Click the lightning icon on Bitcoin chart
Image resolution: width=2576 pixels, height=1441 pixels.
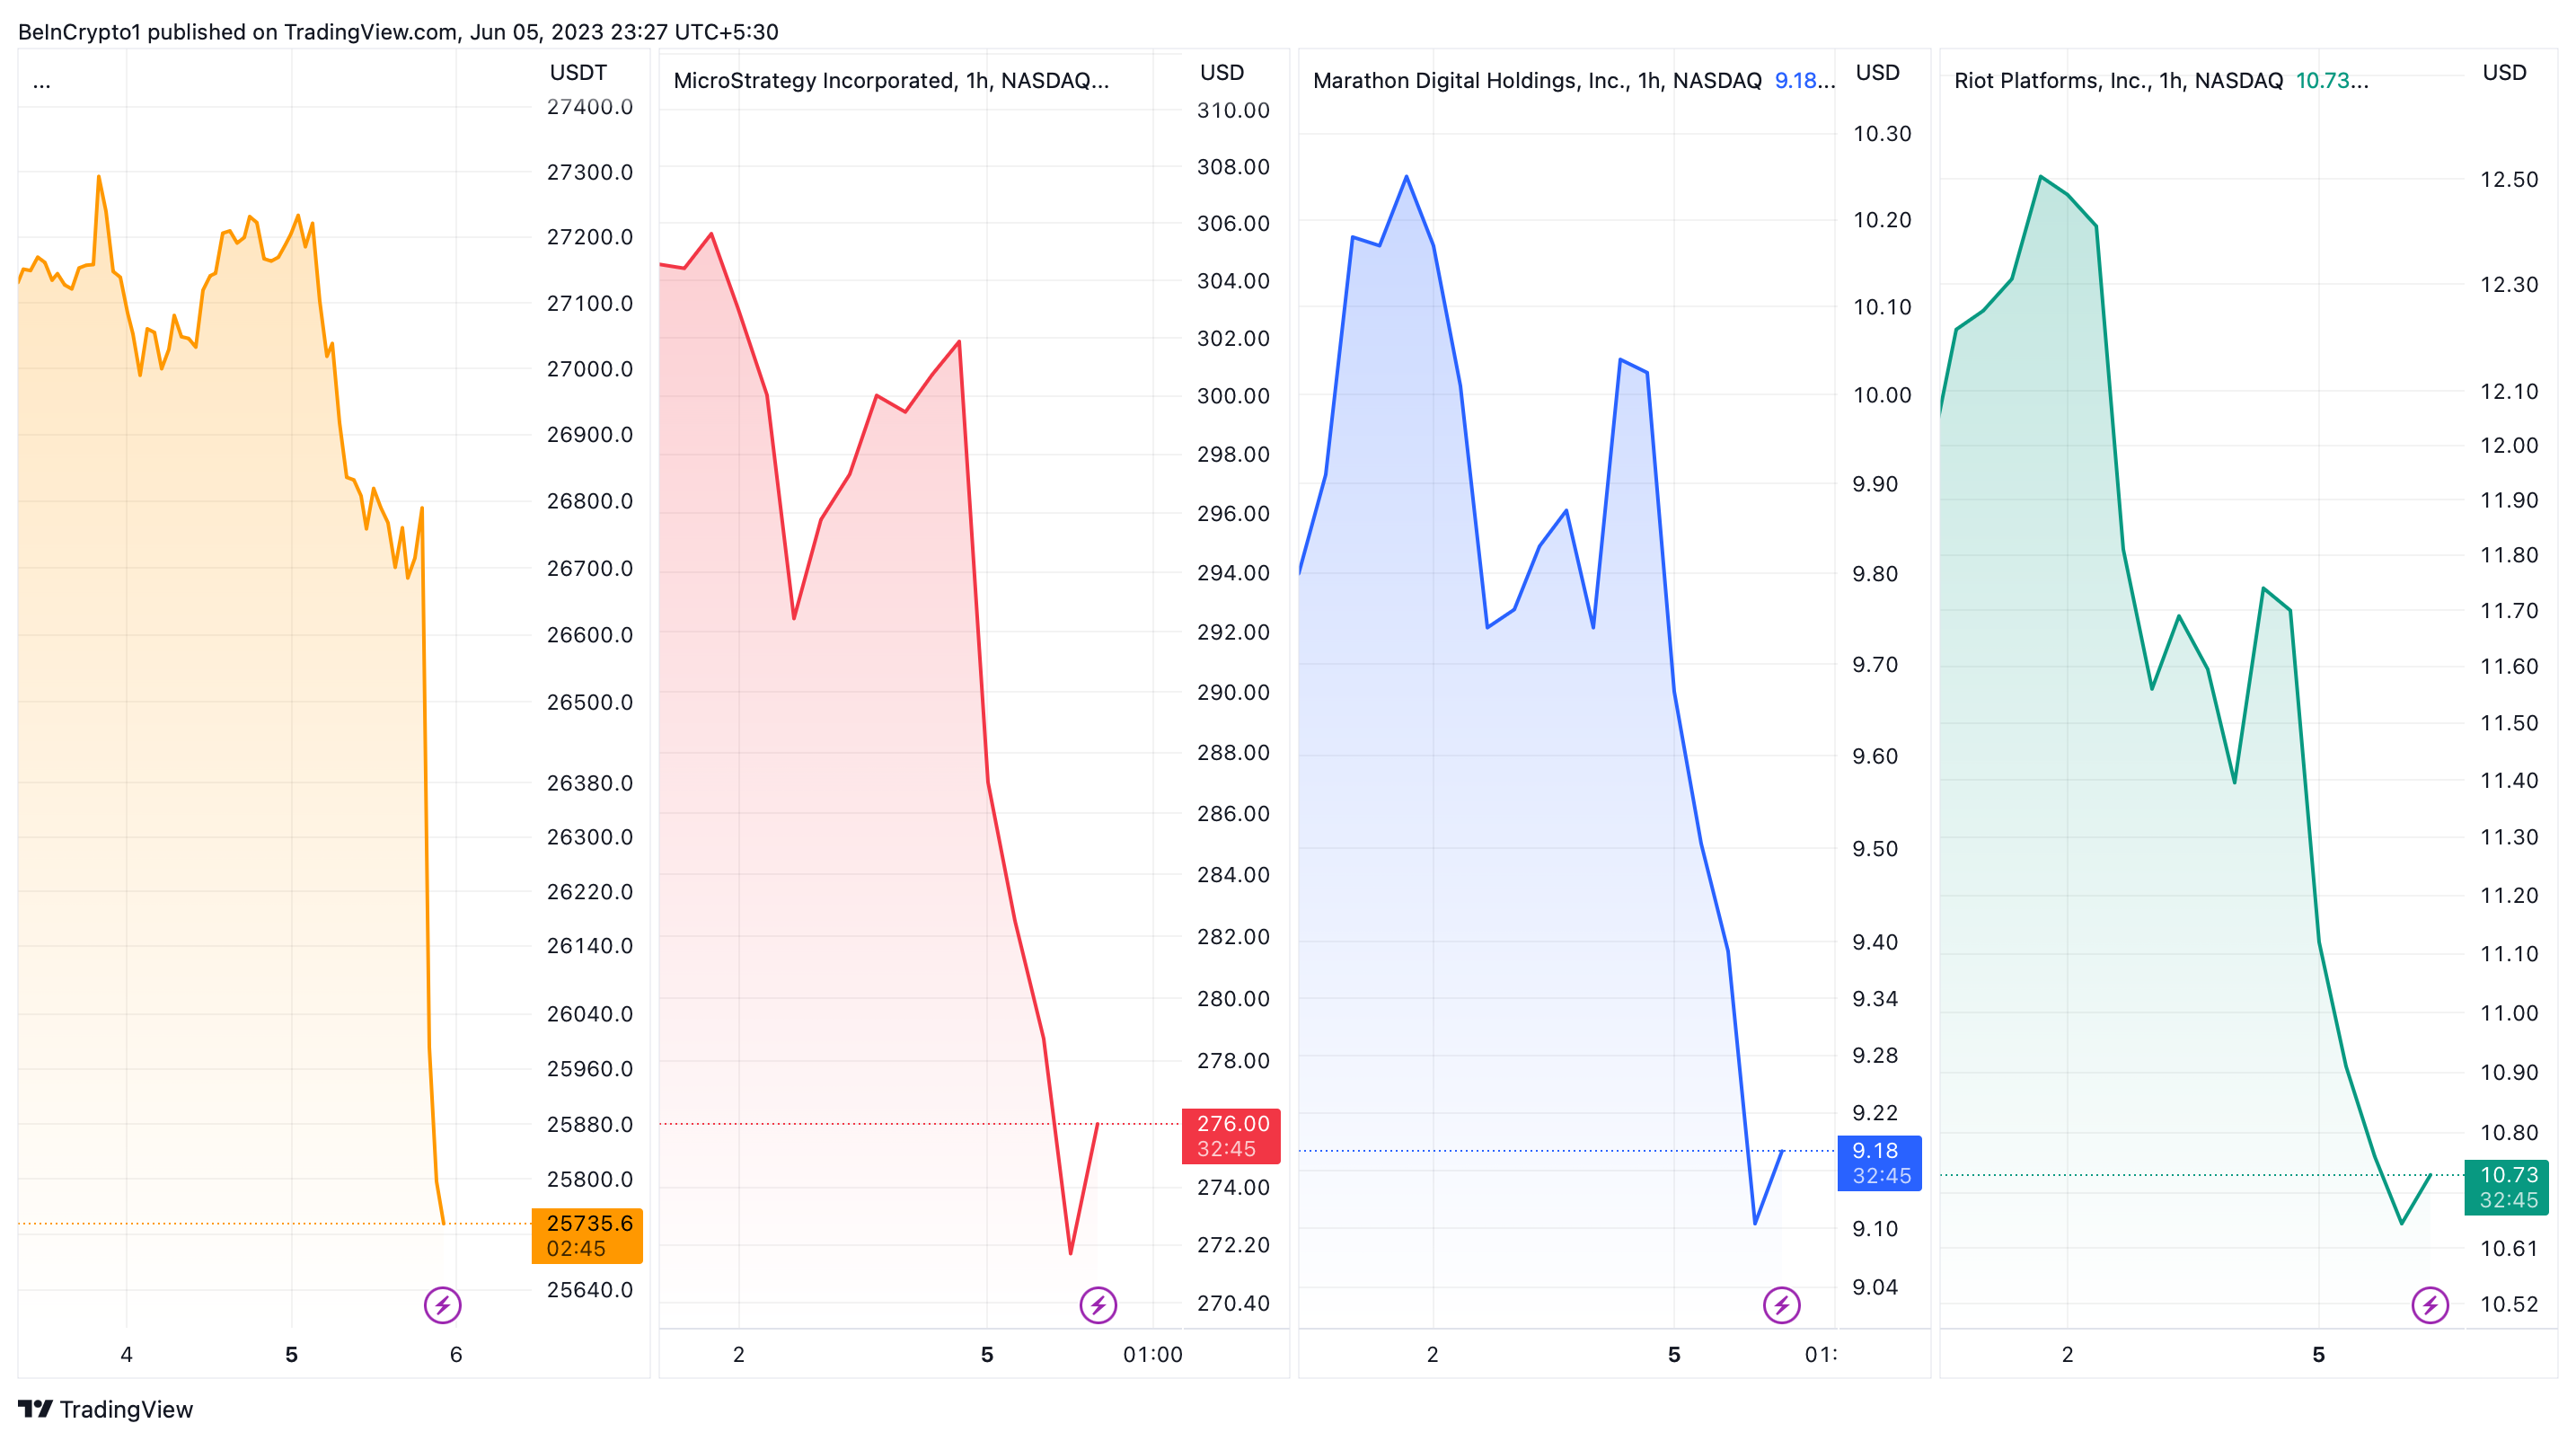[x=442, y=1304]
